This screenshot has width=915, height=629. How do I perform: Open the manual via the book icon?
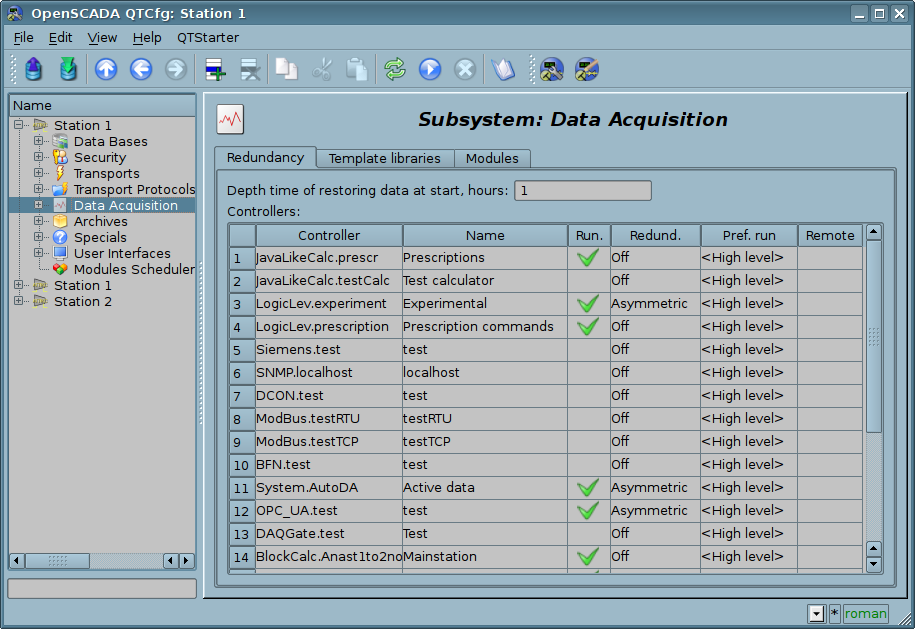[x=503, y=69]
